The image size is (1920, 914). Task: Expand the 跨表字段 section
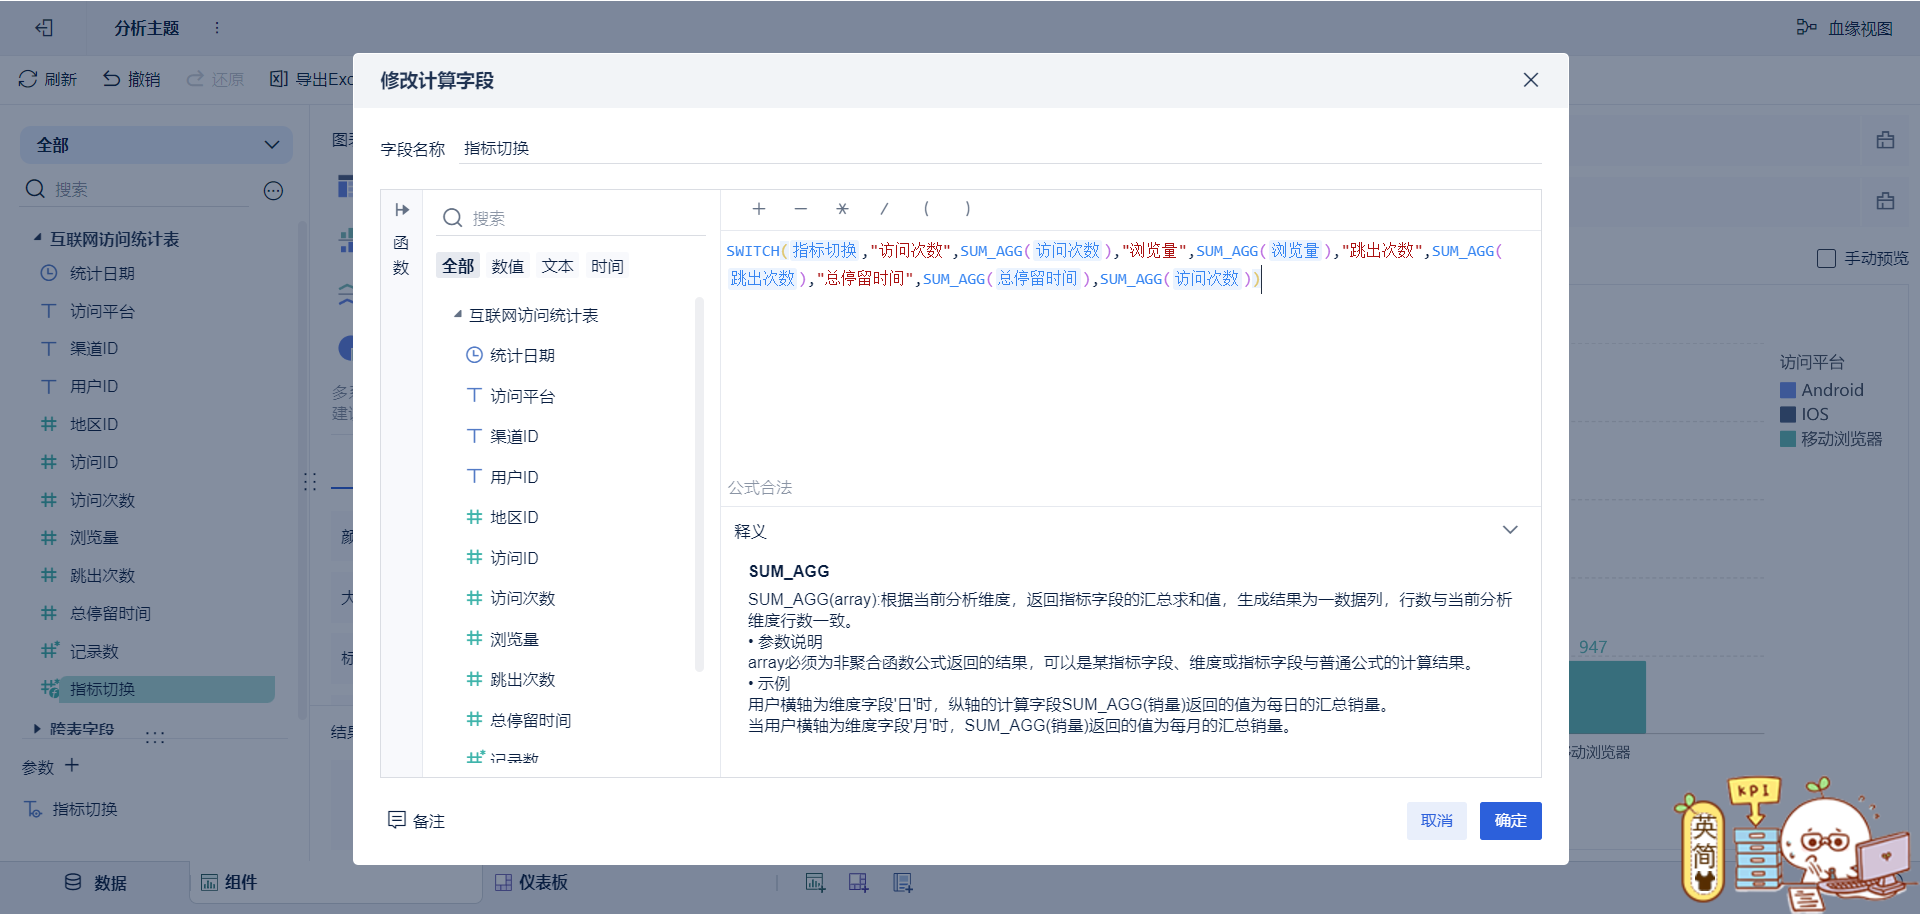coord(37,728)
